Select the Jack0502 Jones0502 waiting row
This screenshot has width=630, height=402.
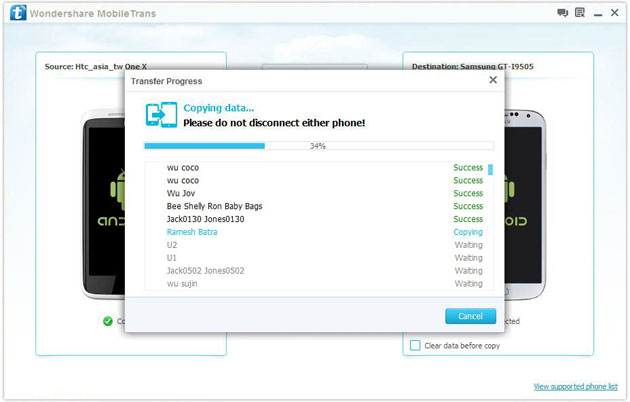coord(319,270)
